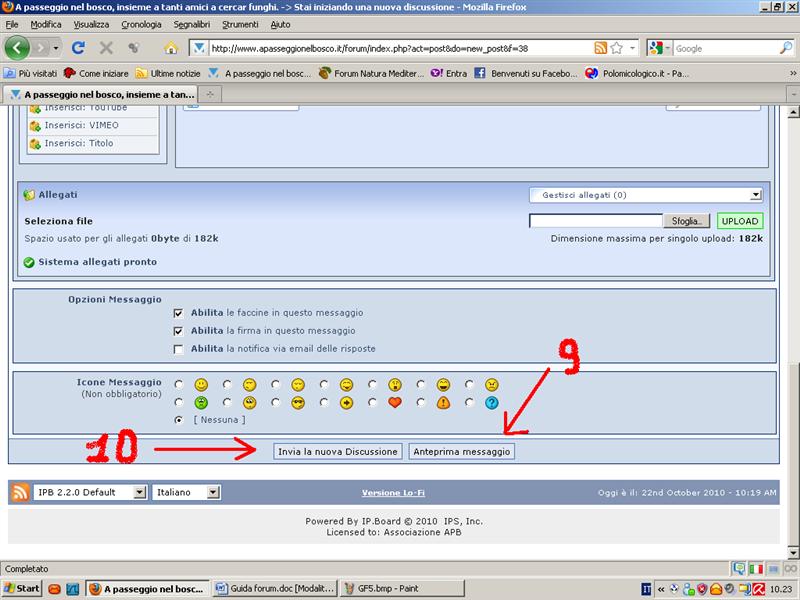Go to home page via house icon
This screenshot has height=600, width=800.
(x=170, y=48)
